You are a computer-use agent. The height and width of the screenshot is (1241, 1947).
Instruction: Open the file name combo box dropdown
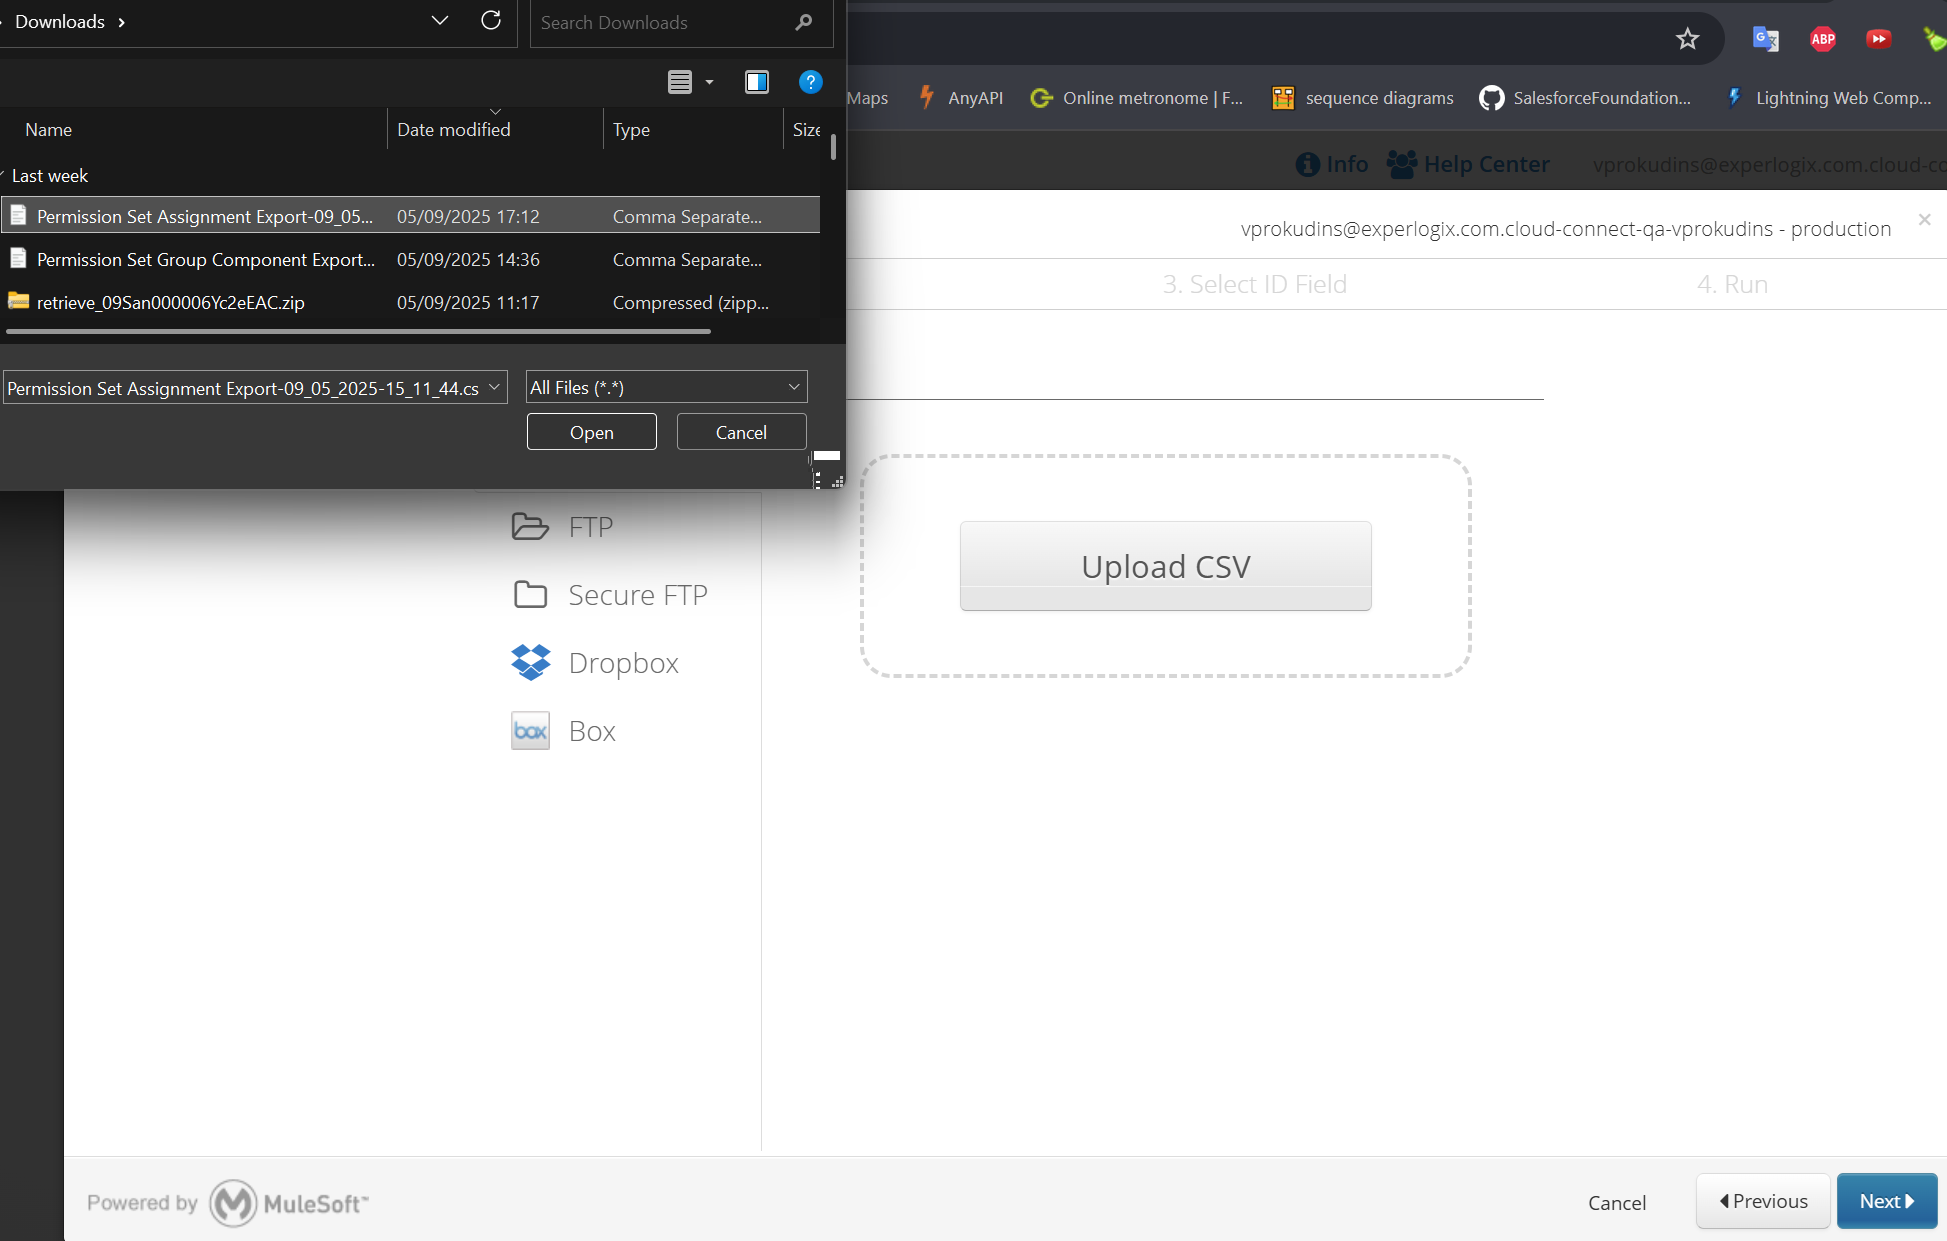[494, 387]
